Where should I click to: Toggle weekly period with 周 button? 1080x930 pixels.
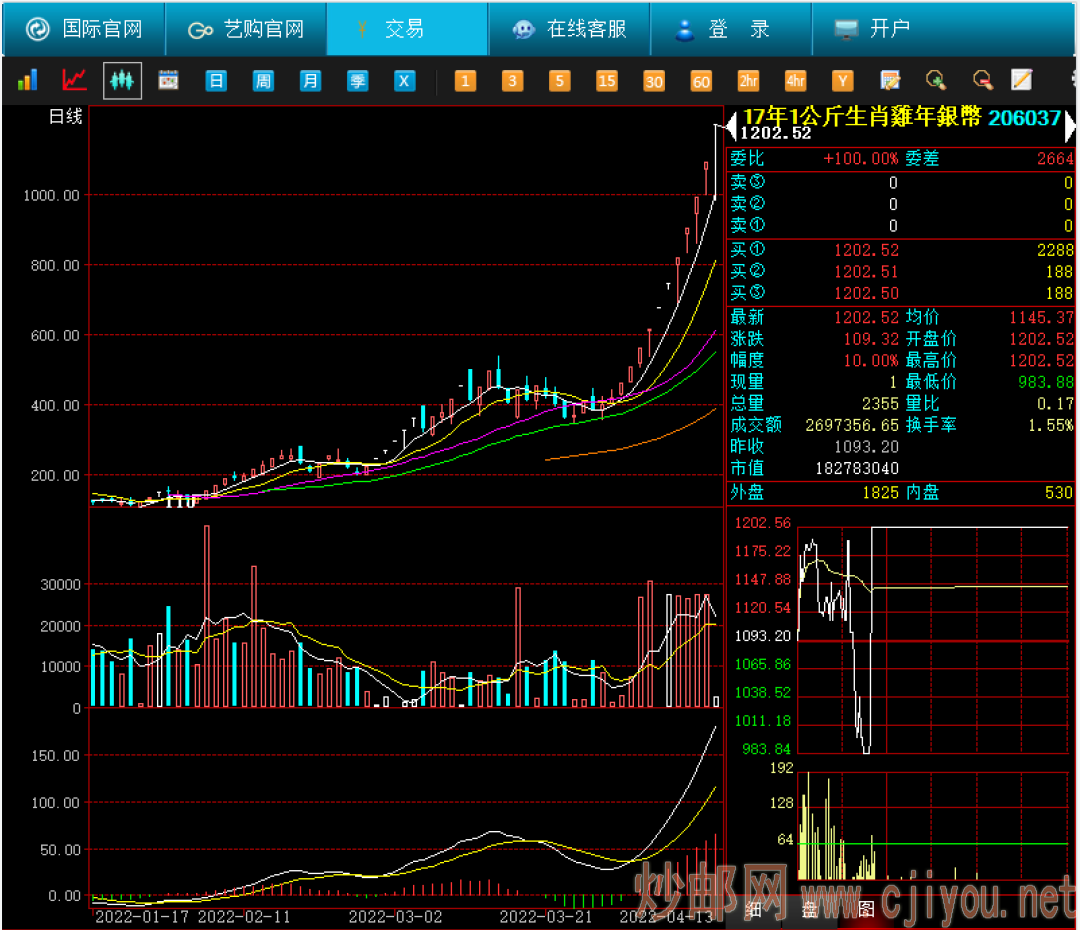[x=263, y=81]
